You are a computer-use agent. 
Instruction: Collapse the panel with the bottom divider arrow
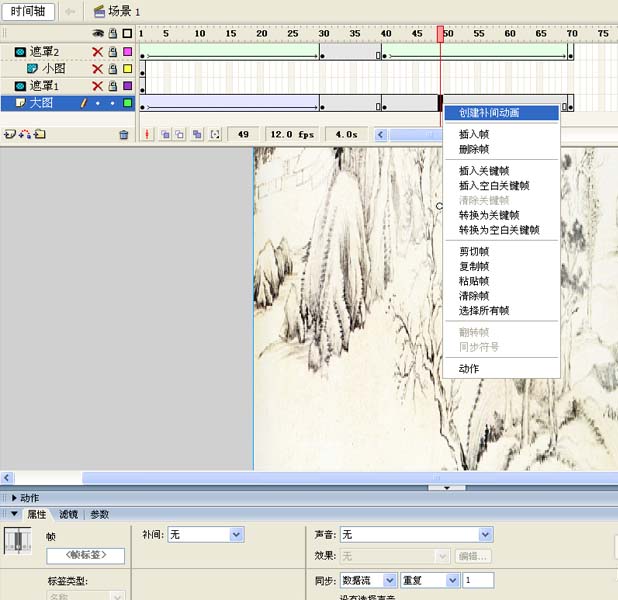[x=447, y=488]
